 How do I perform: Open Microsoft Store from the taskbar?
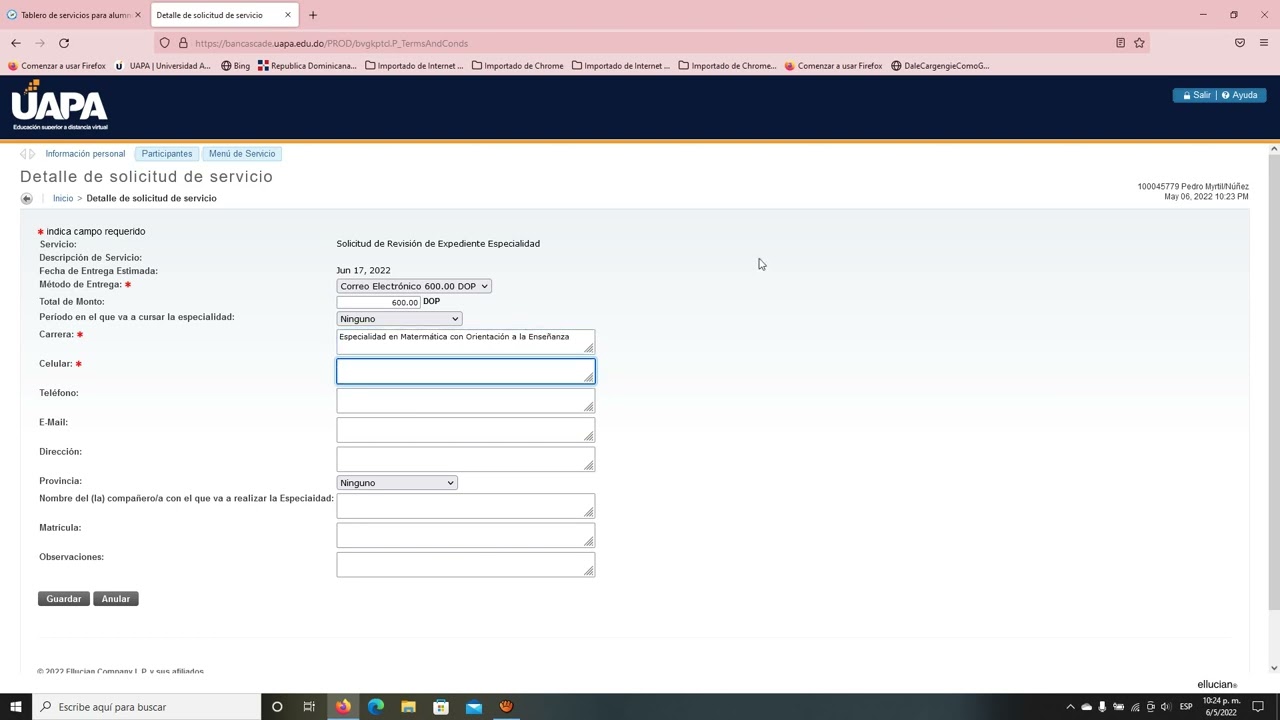coord(441,707)
